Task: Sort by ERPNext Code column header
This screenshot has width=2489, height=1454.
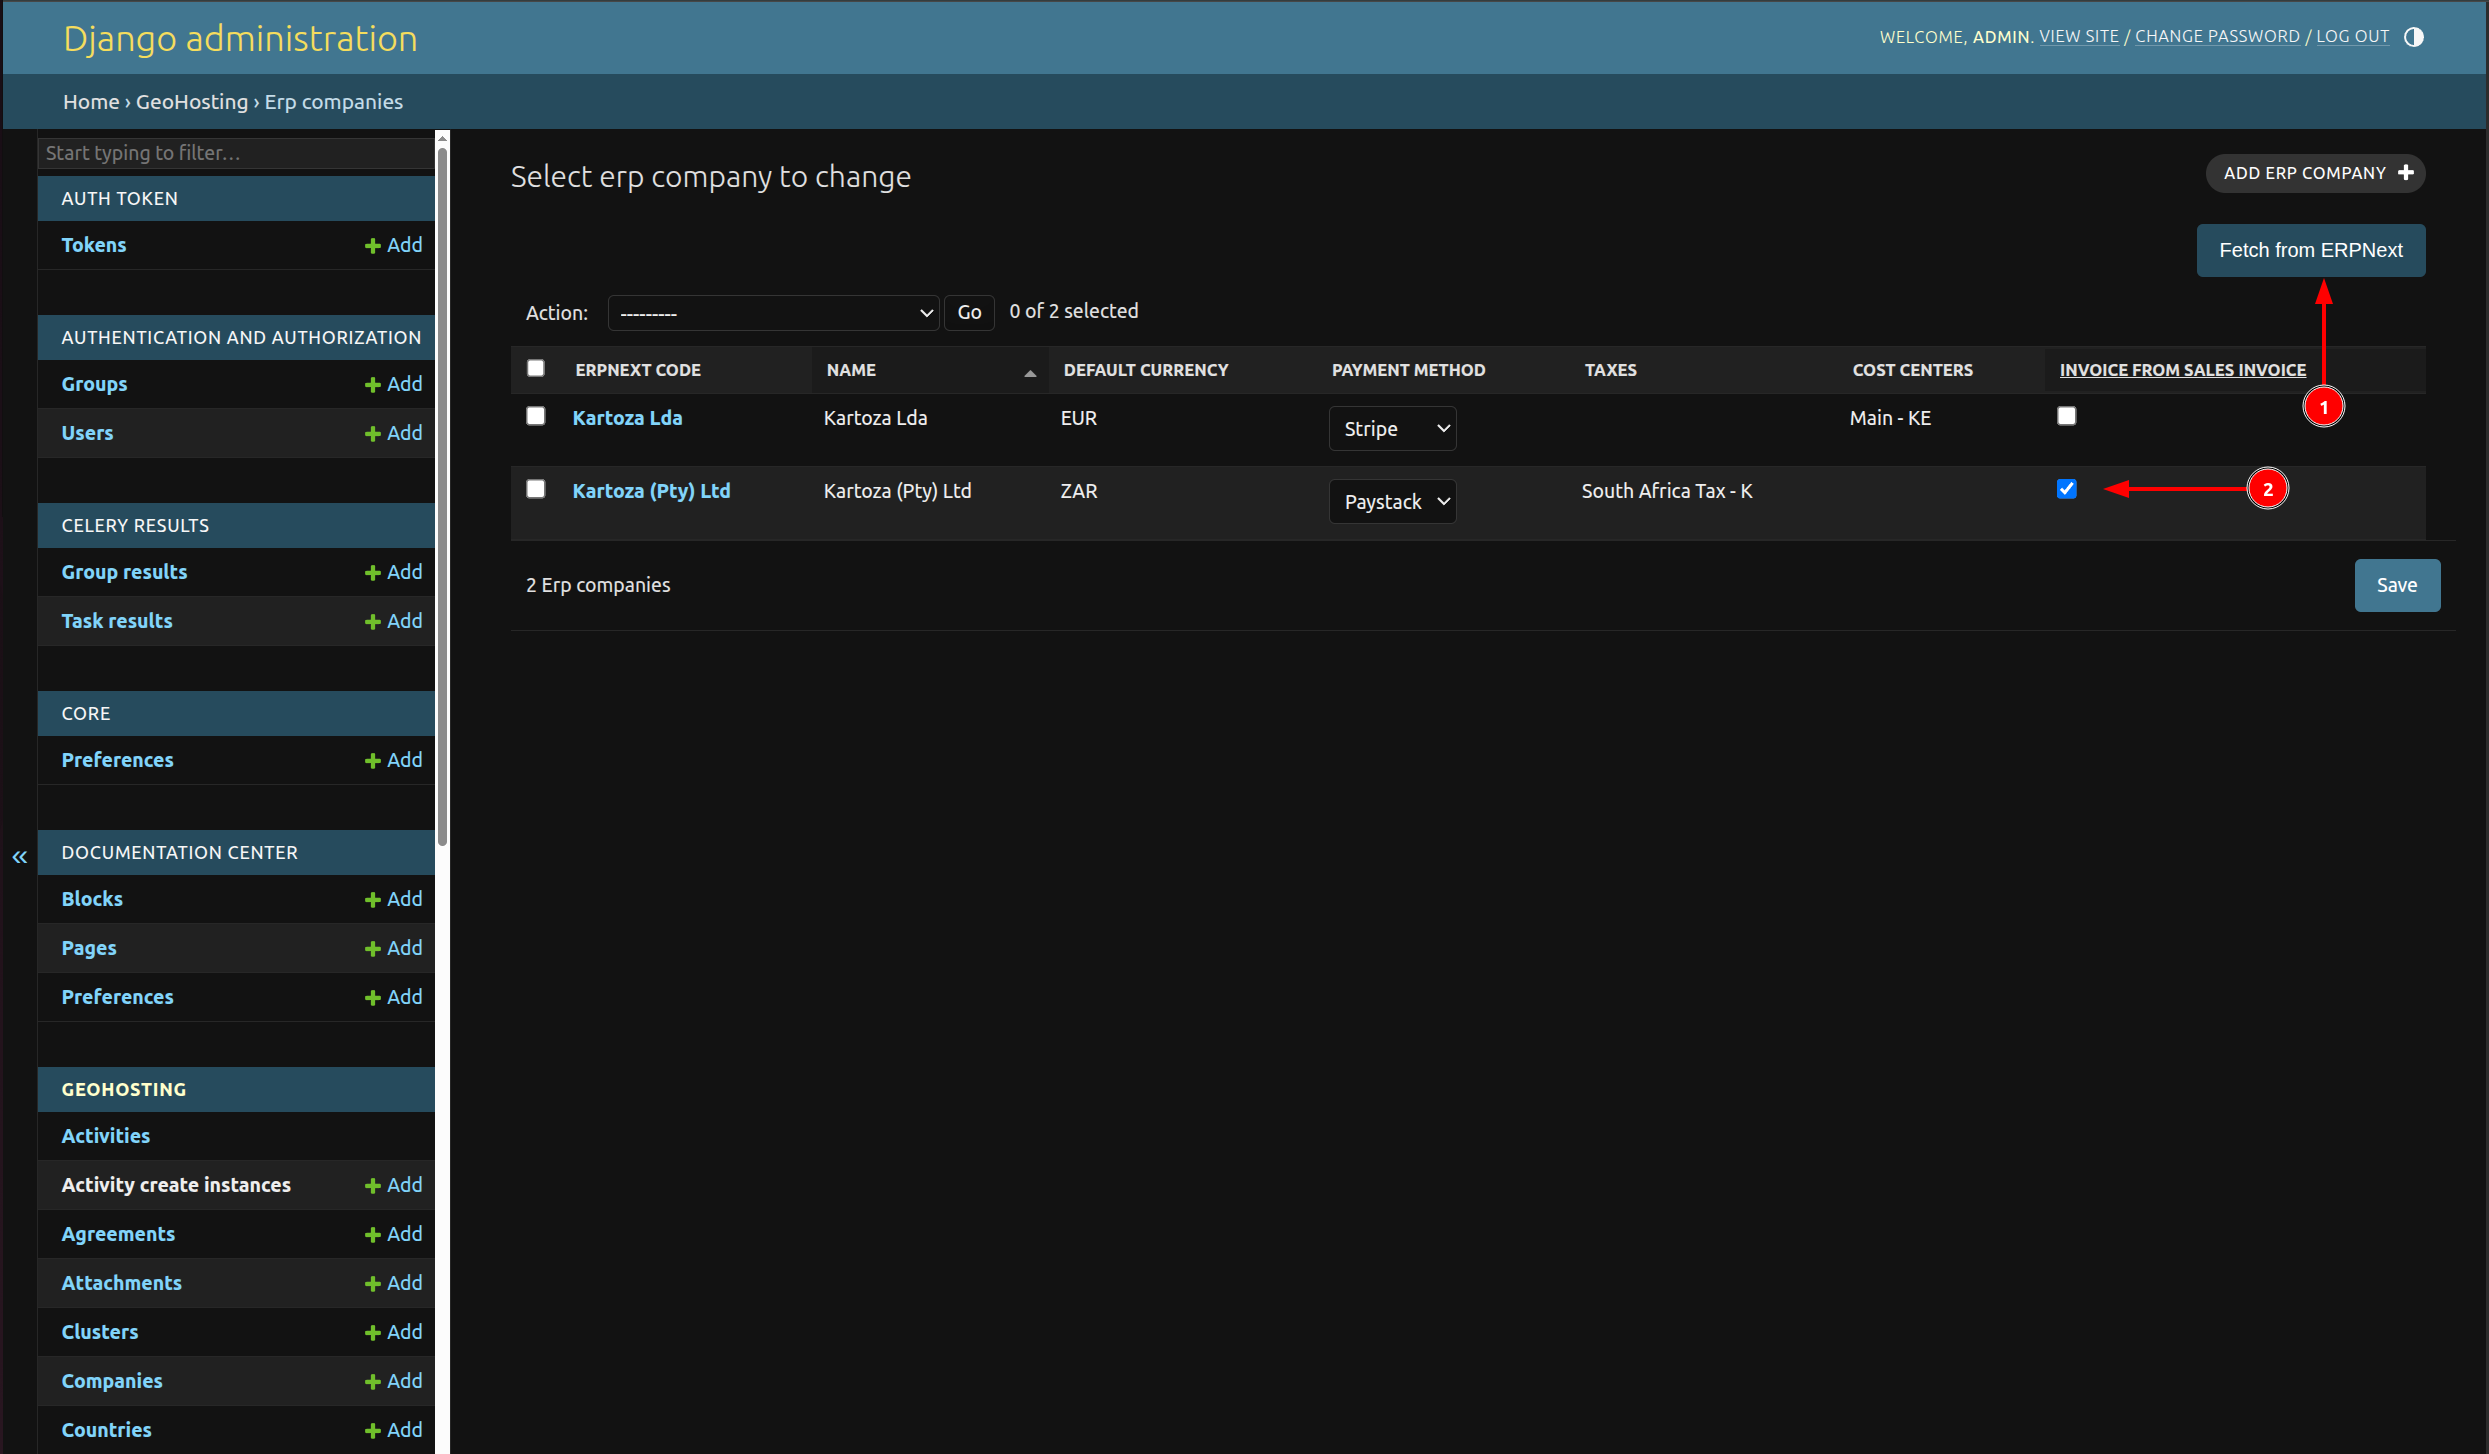Action: [638, 370]
